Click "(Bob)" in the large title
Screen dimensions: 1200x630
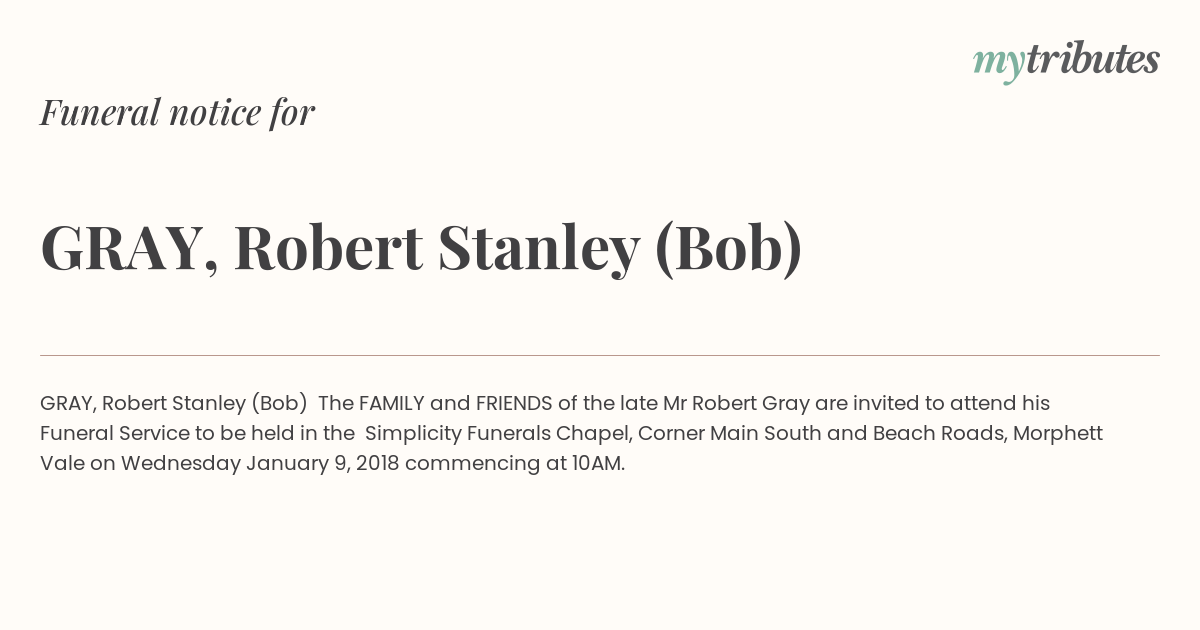click(x=728, y=248)
